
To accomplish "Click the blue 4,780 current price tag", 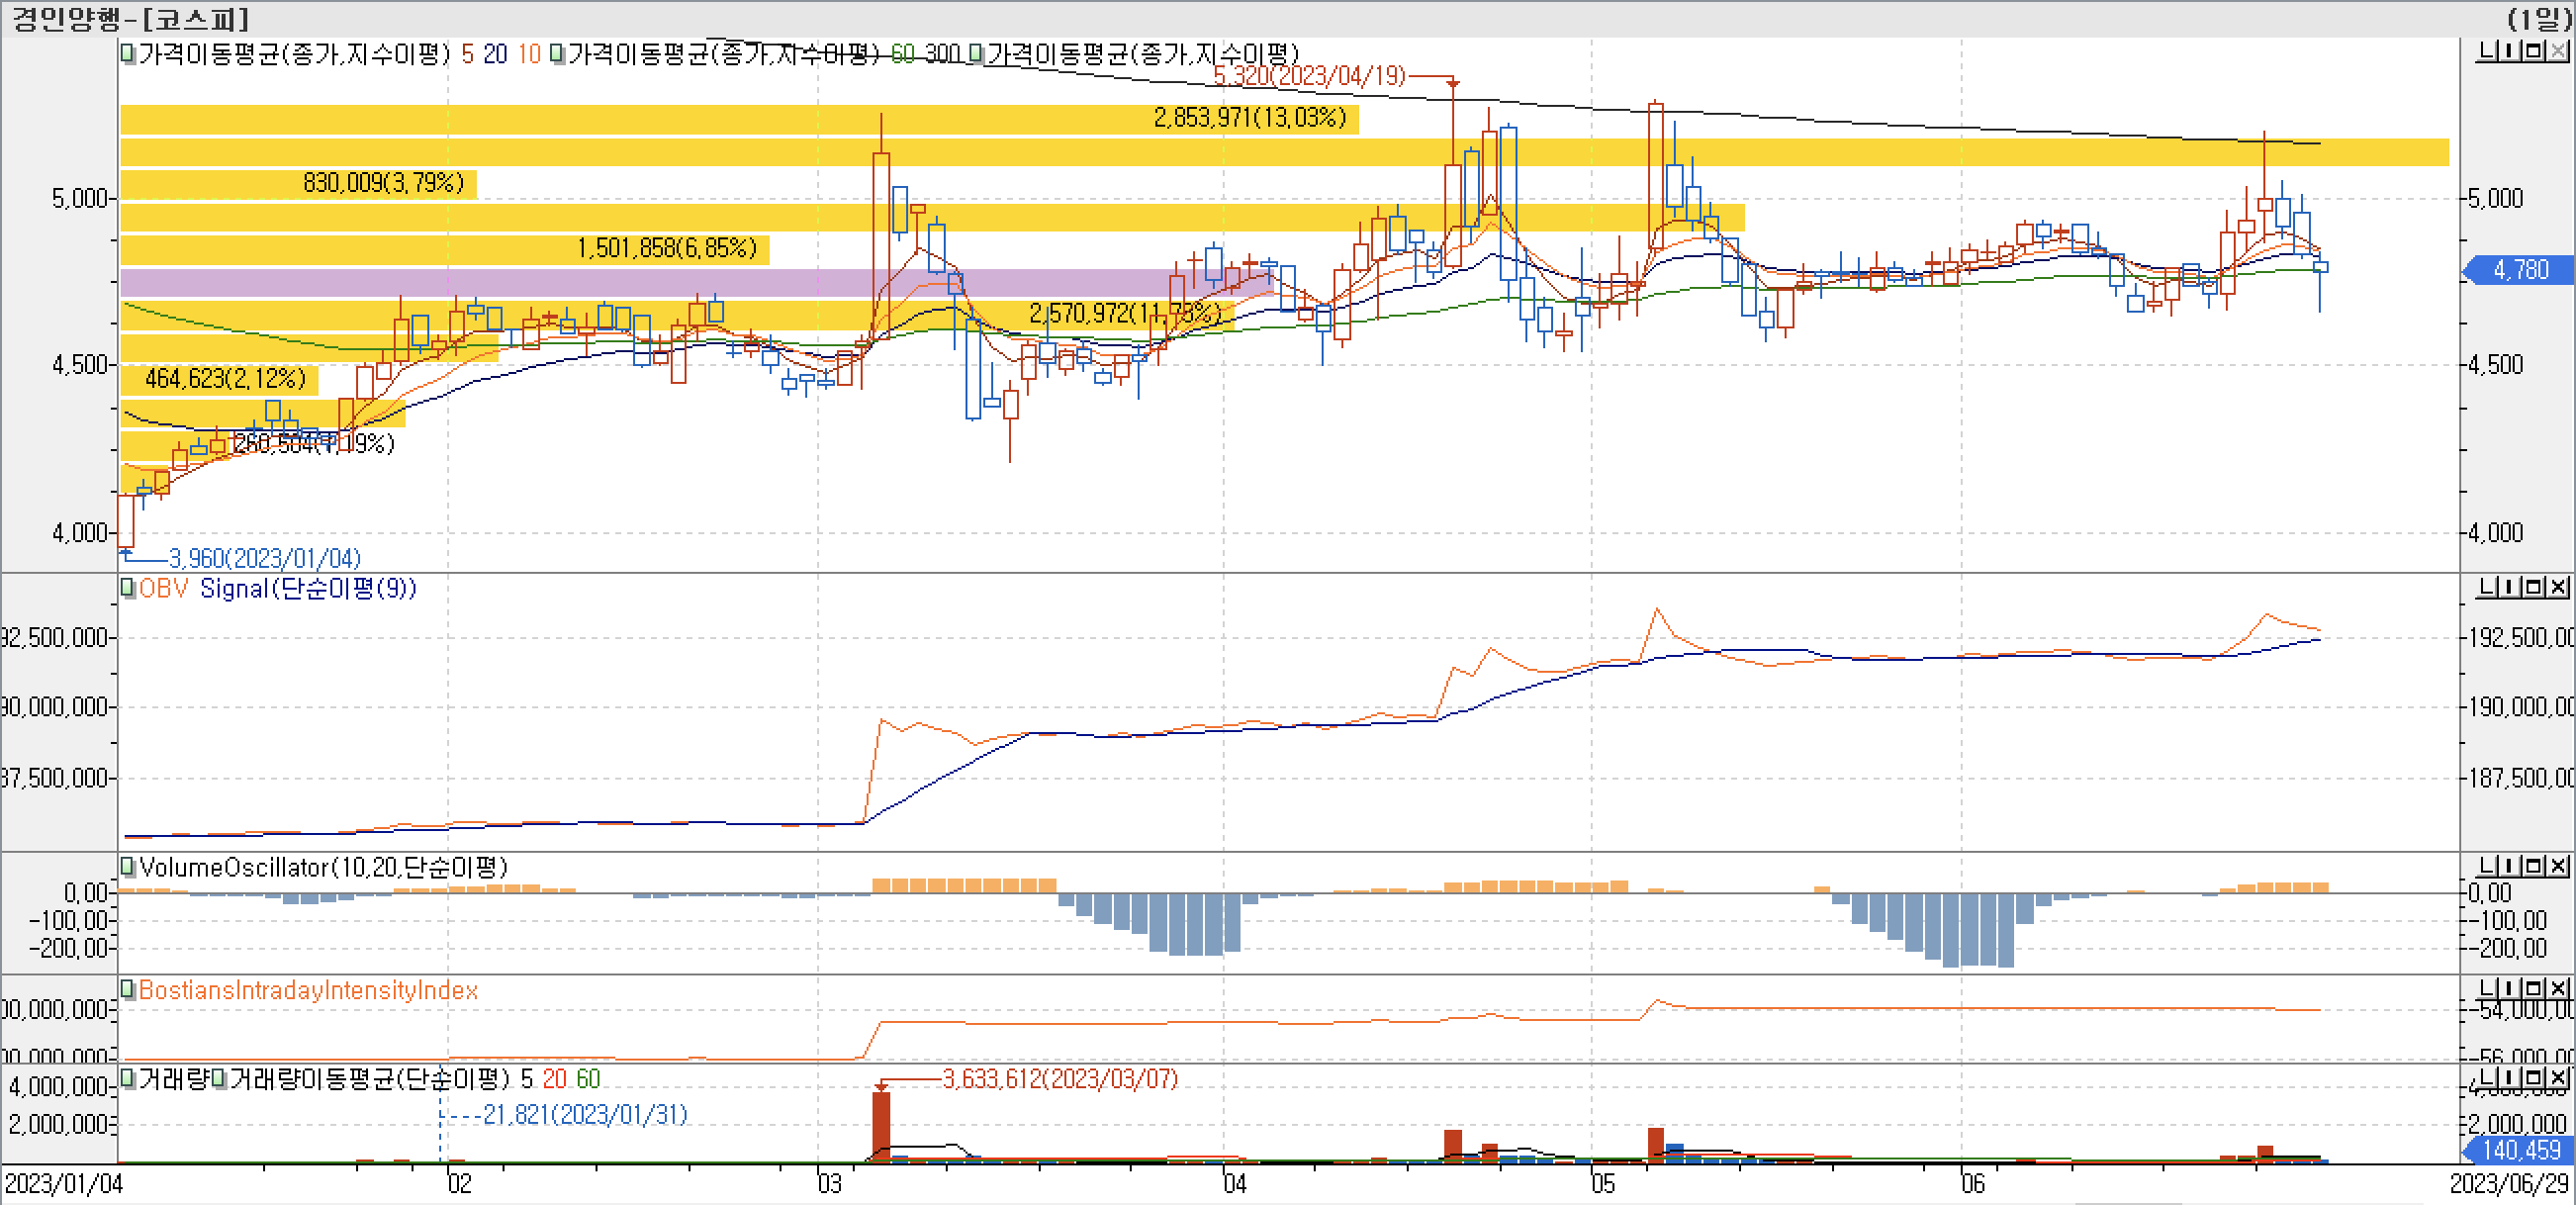I will (x=2519, y=270).
